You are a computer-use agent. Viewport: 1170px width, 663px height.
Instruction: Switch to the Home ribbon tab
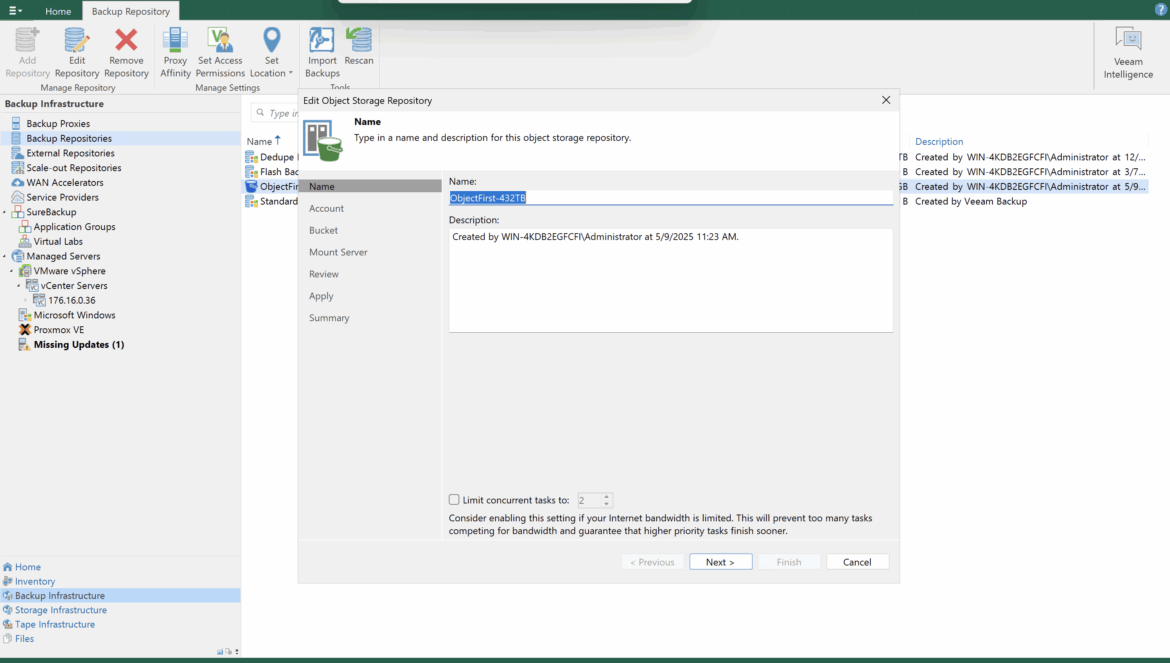pos(57,11)
